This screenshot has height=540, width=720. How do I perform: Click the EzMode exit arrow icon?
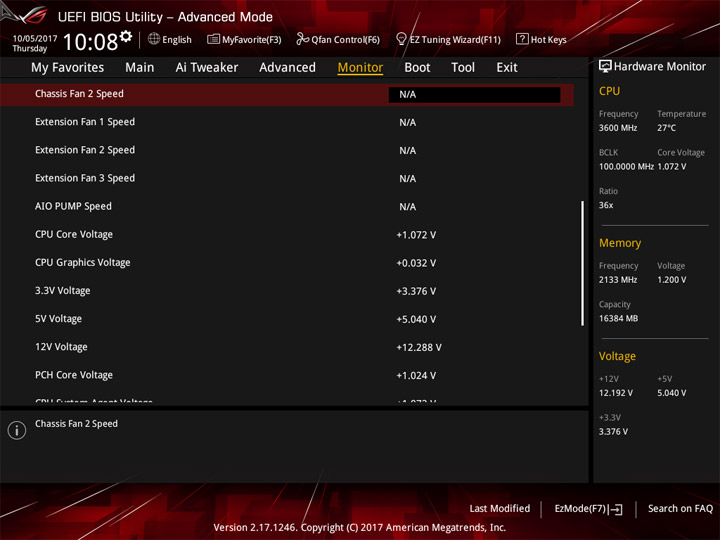click(616, 509)
